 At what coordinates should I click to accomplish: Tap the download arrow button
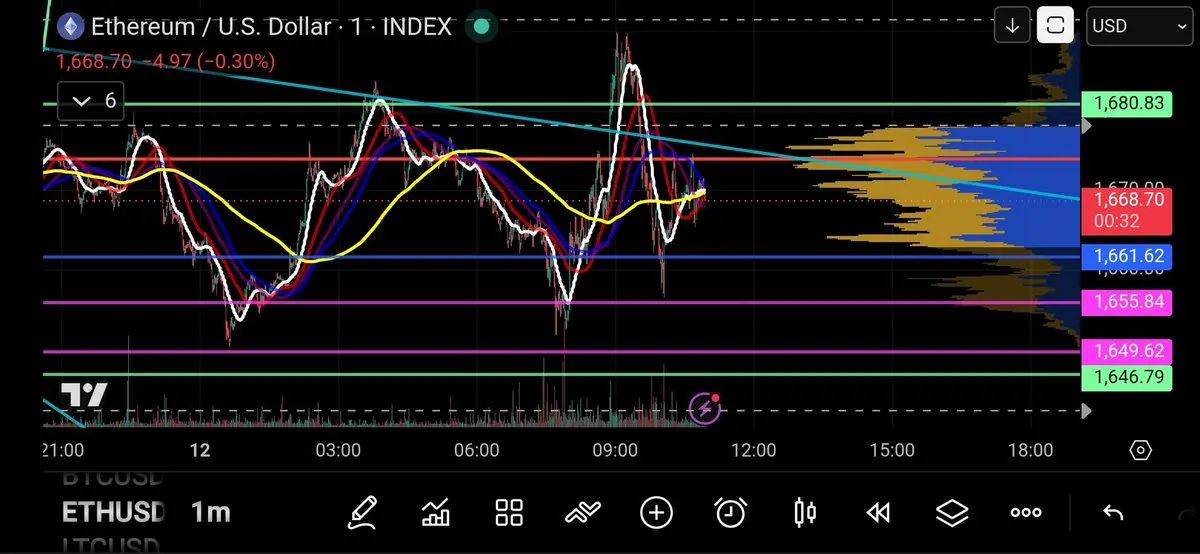[x=1012, y=25]
